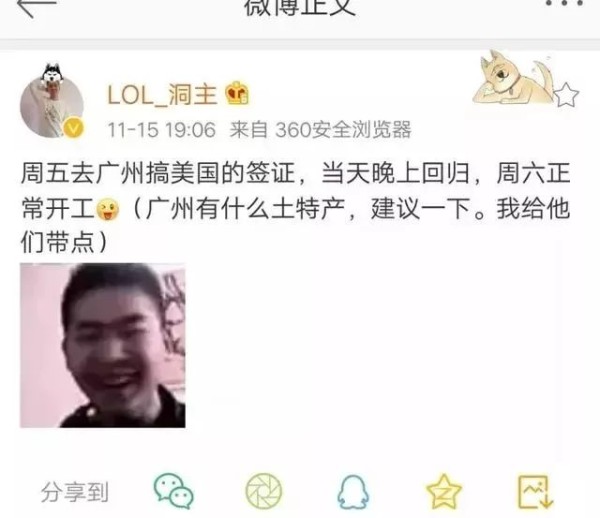
Task: Save the image with download icon
Action: click(x=536, y=492)
